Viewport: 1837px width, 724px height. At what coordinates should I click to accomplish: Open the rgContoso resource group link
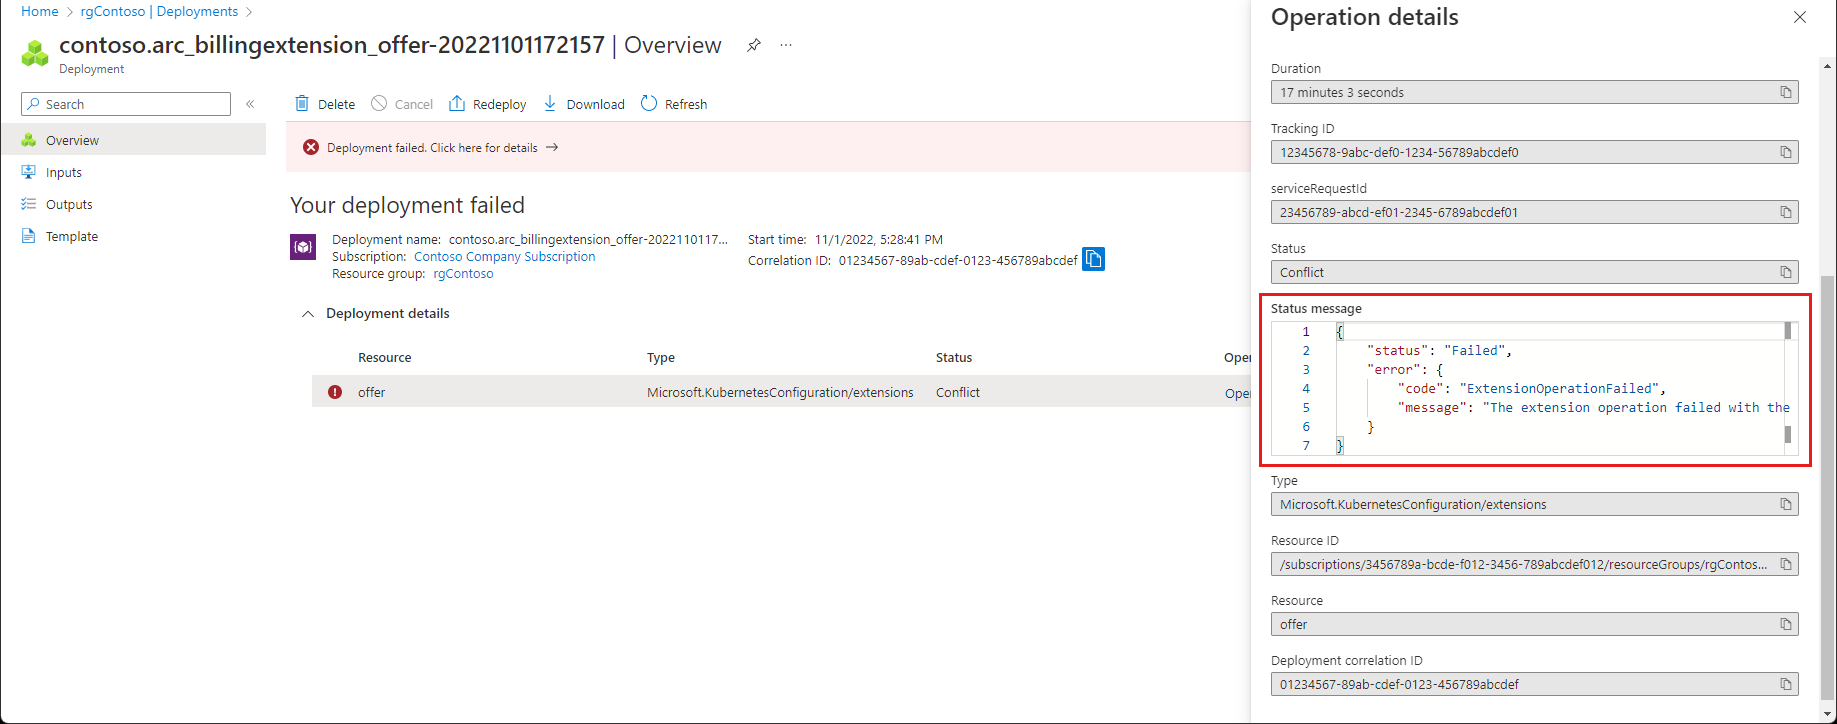click(463, 274)
